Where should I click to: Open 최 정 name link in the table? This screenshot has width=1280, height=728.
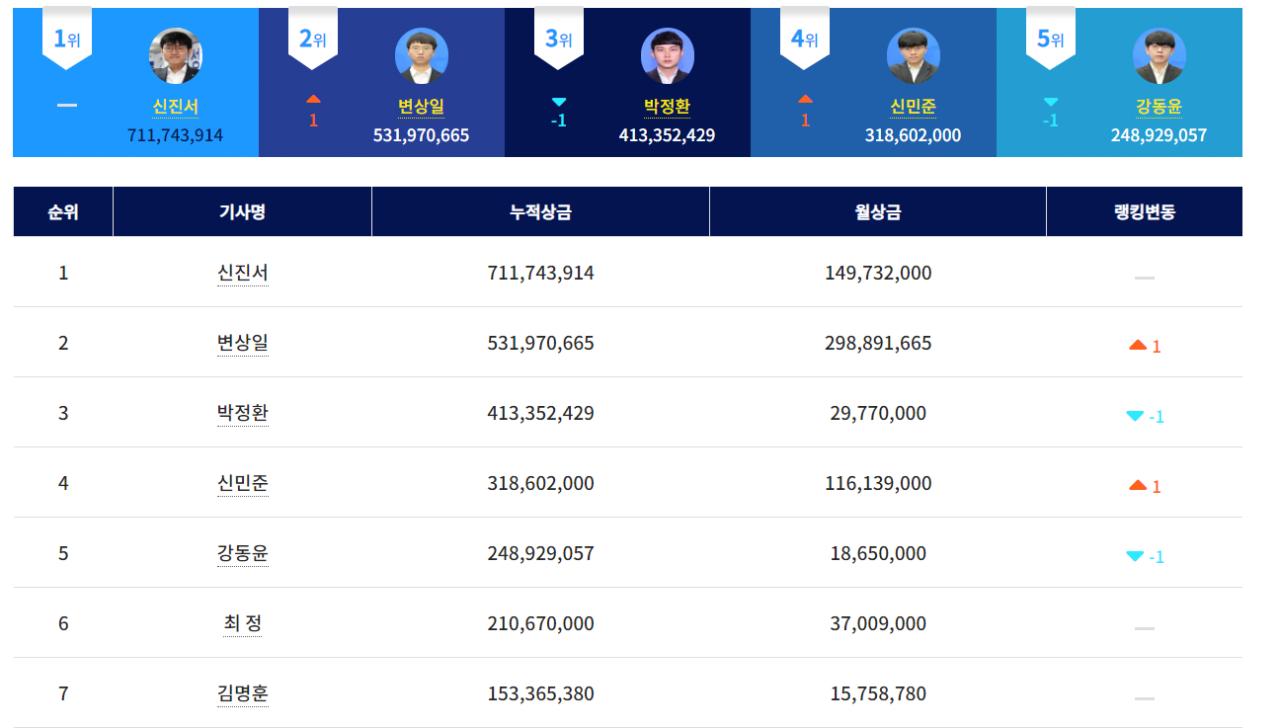tap(242, 624)
